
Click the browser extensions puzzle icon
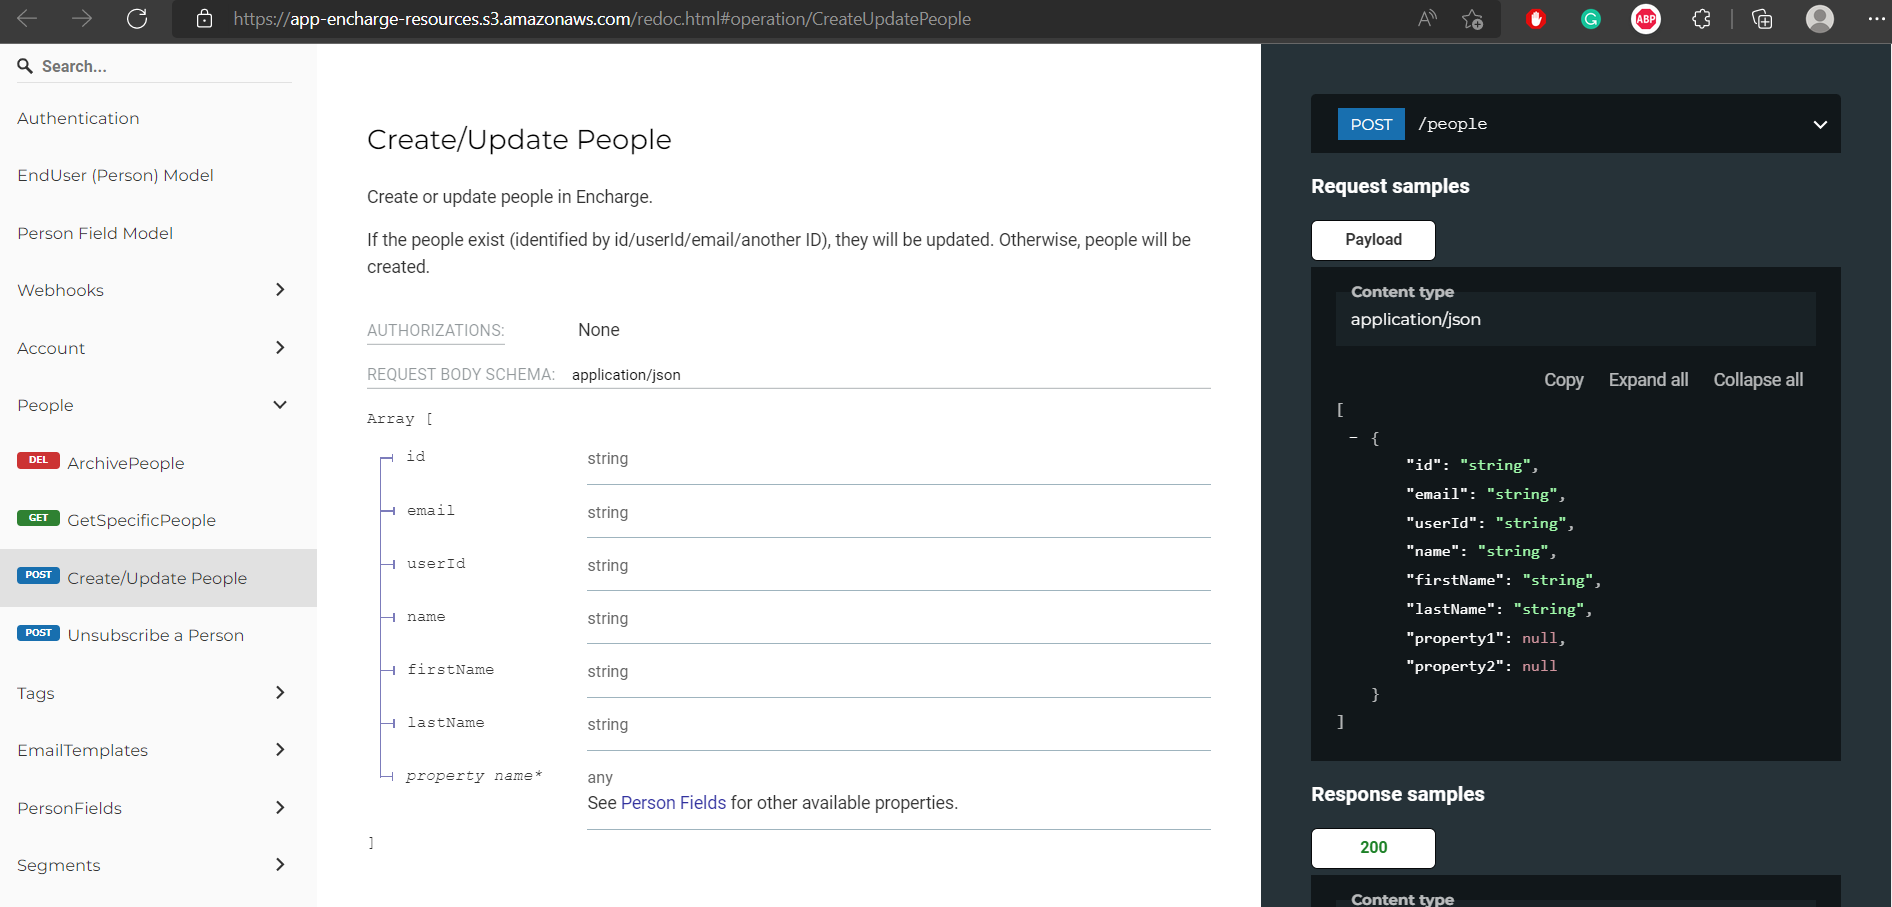[1701, 19]
